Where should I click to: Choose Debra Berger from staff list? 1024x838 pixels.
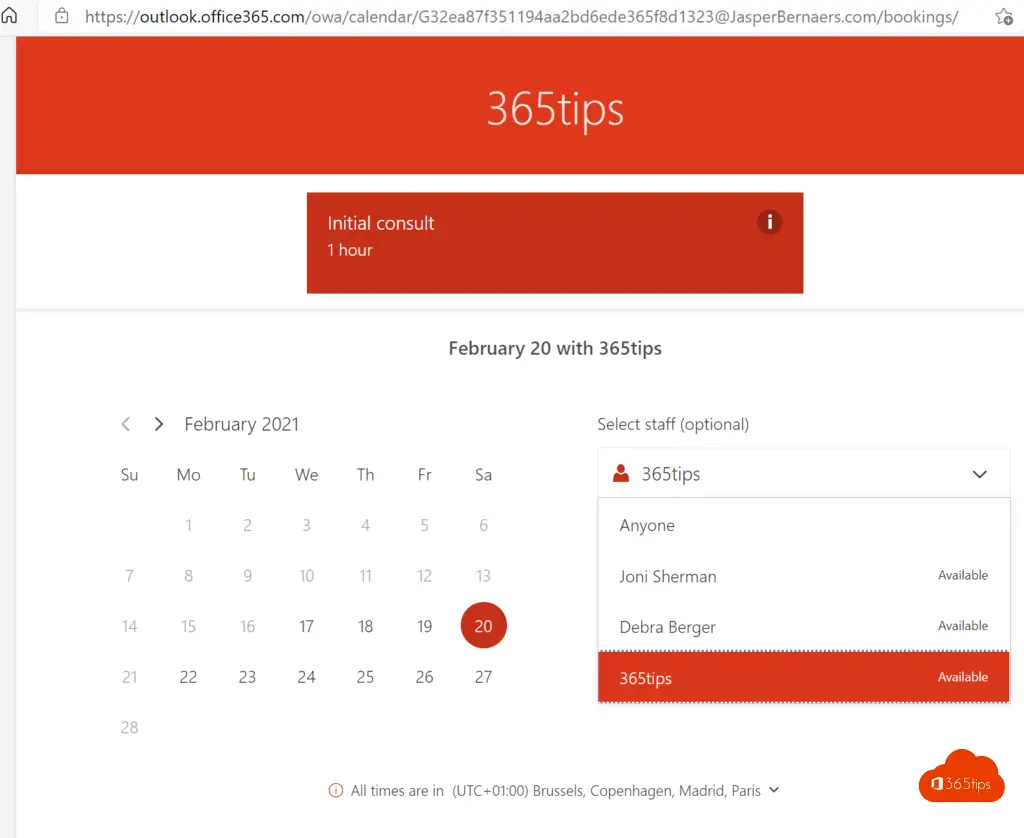click(803, 626)
